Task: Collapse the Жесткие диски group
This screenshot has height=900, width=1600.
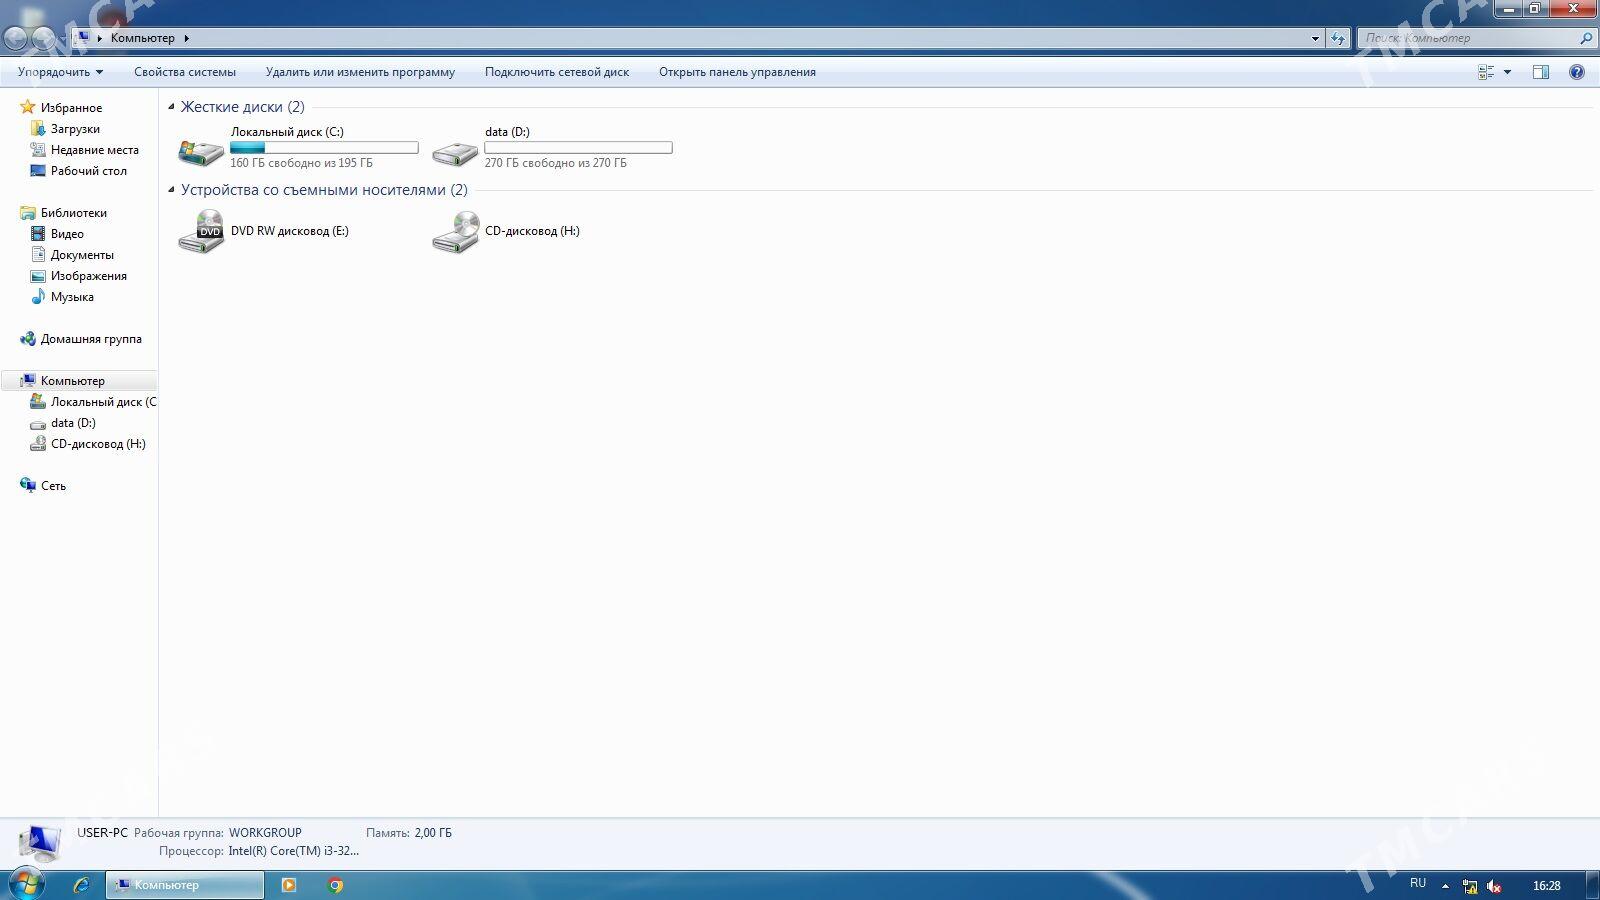Action: click(x=171, y=107)
